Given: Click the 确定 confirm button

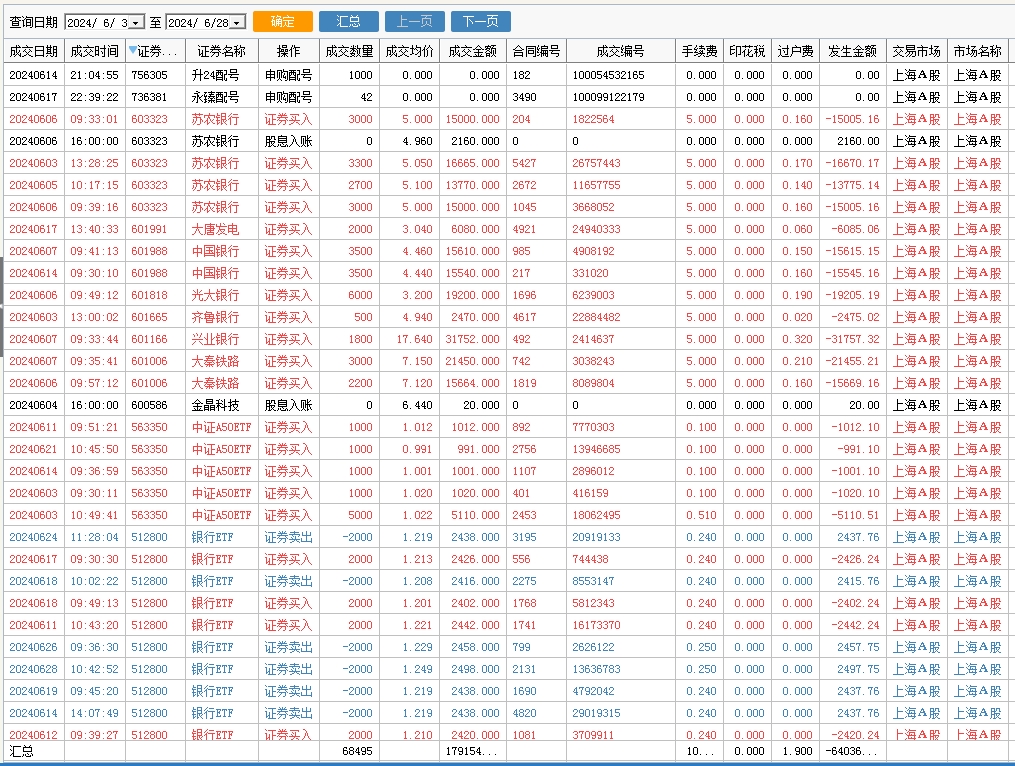Looking at the screenshot, I should pyautogui.click(x=283, y=21).
